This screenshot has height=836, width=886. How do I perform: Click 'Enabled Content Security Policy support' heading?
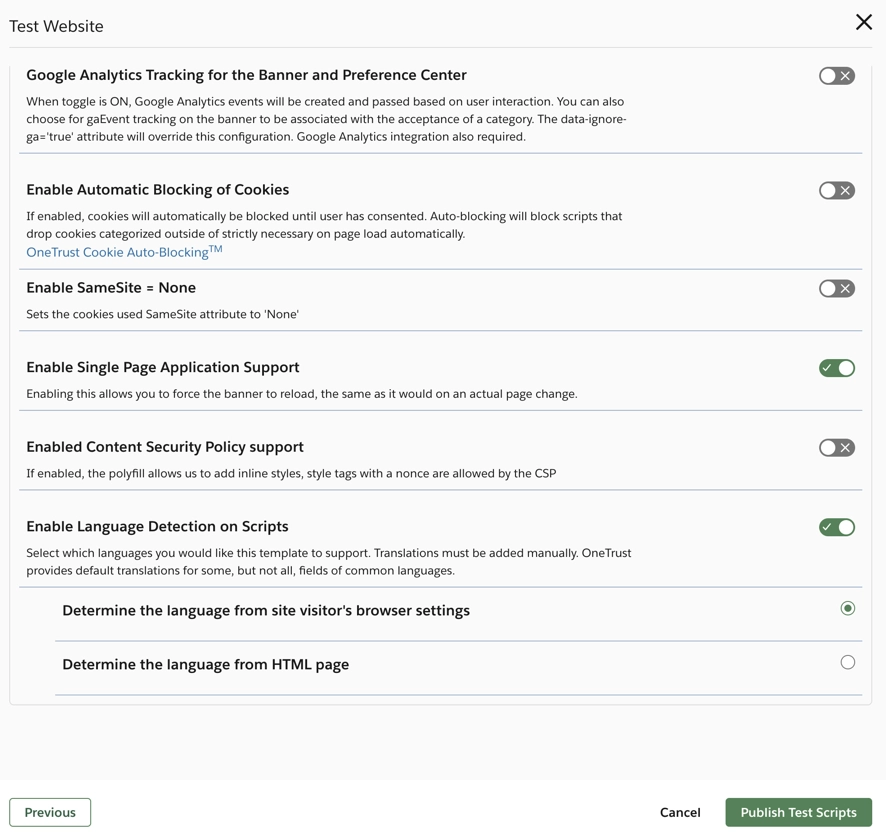[x=165, y=447]
